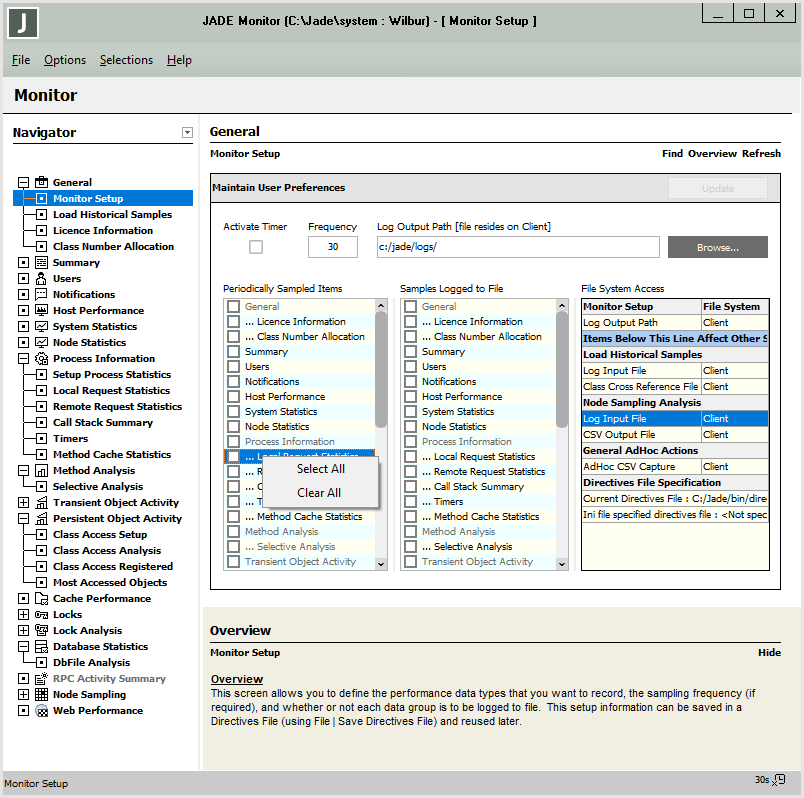804x798 pixels.
Task: Click the Web Performance globe icon
Action: coord(42,710)
